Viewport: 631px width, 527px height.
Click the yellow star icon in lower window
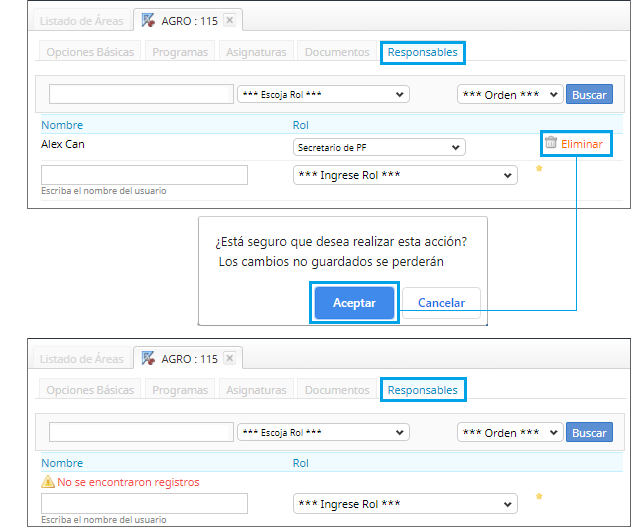coord(539,496)
